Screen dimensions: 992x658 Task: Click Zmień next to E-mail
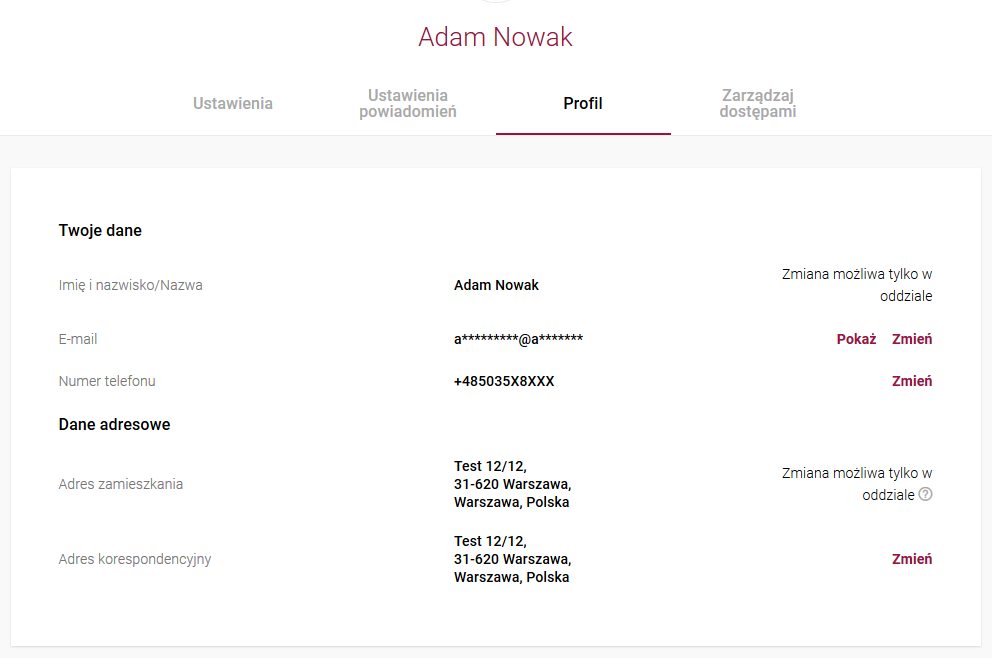(x=912, y=339)
